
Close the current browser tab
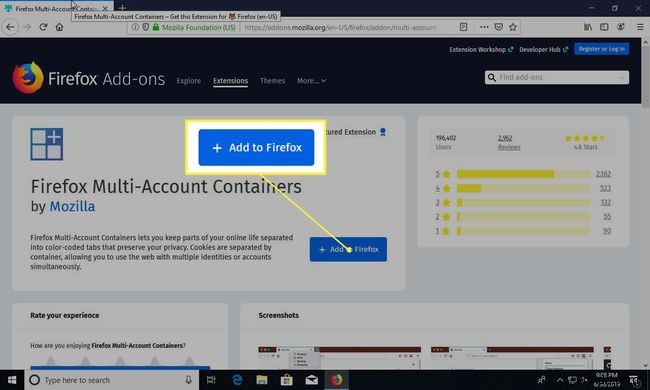point(105,8)
